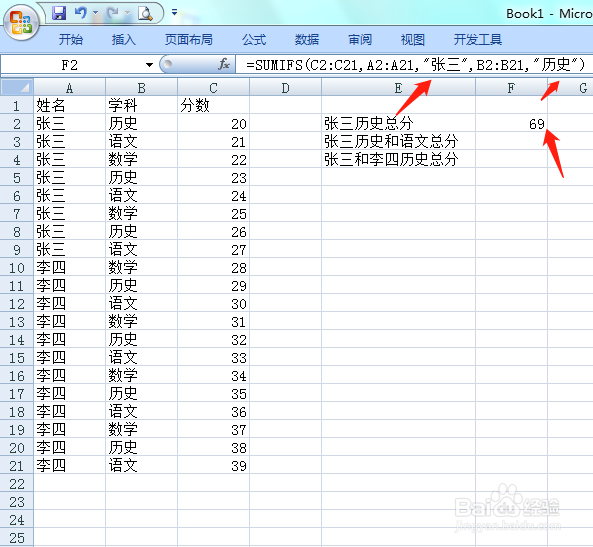Click score cell 27

tap(213, 250)
